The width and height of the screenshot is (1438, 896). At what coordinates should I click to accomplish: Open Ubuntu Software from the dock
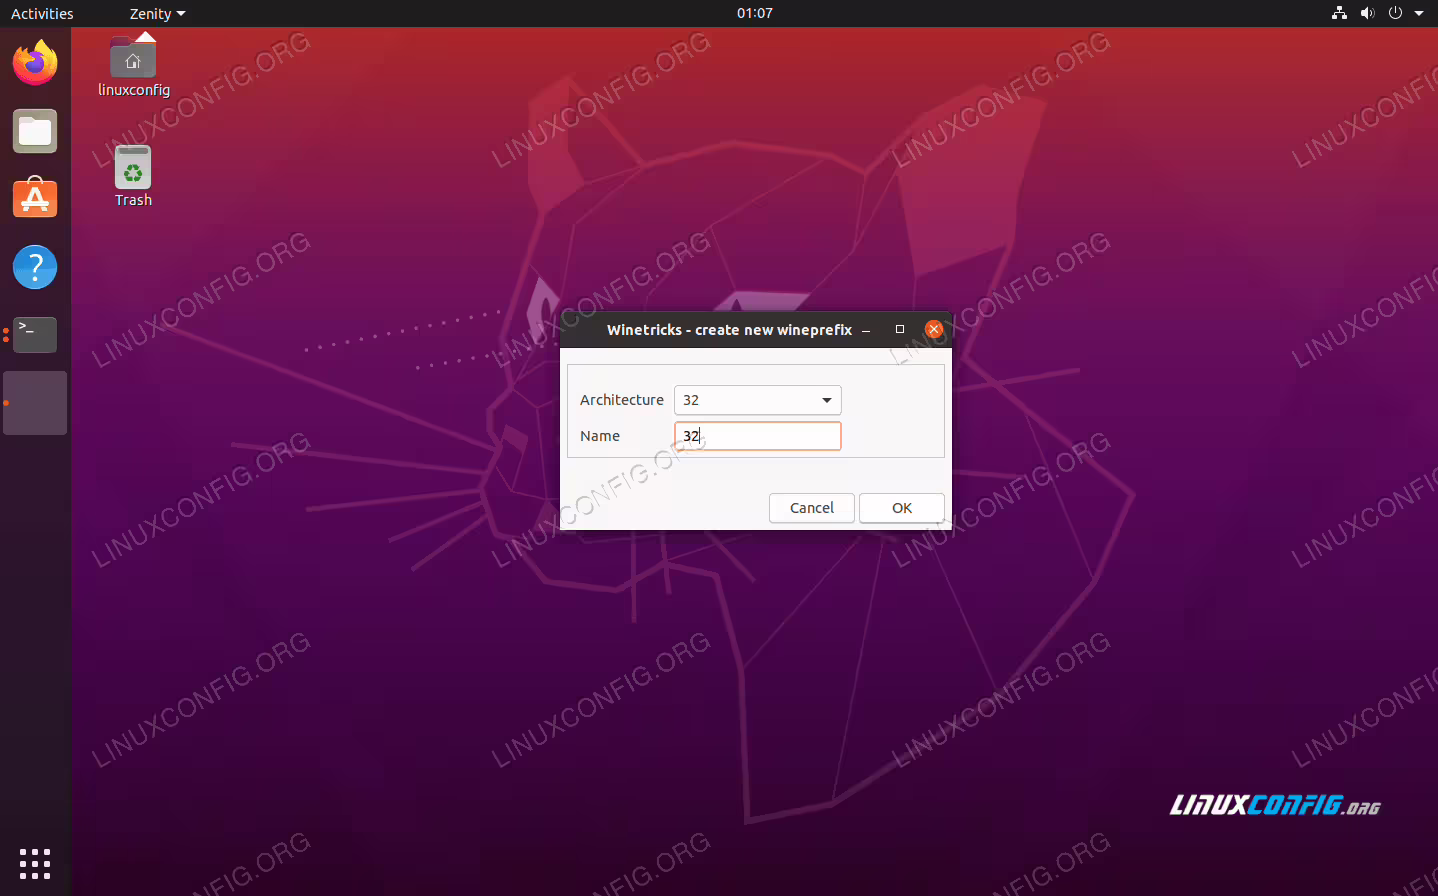tap(35, 199)
